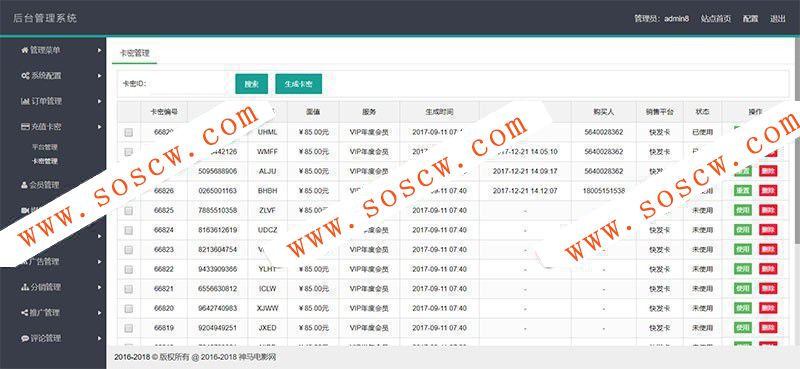Screen dimensions: 800x369
Task: Click 退出 to log out
Action: (x=778, y=18)
